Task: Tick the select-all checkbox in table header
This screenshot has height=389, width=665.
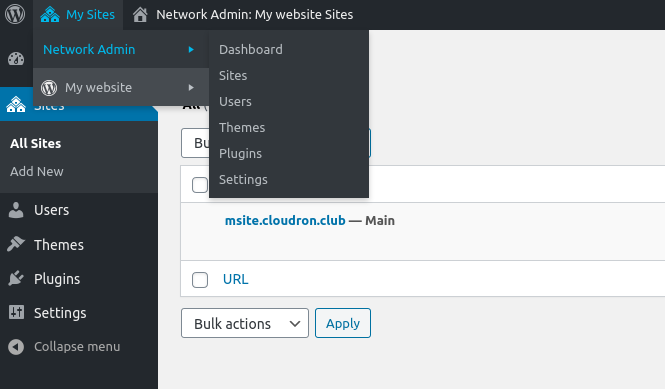Action: coord(200,185)
